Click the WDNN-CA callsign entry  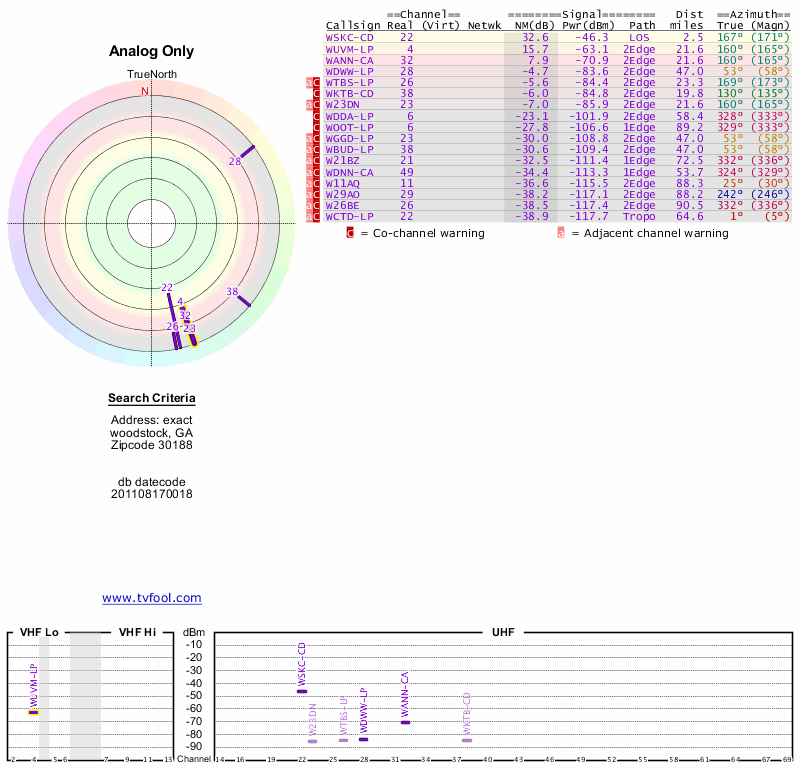(x=349, y=171)
